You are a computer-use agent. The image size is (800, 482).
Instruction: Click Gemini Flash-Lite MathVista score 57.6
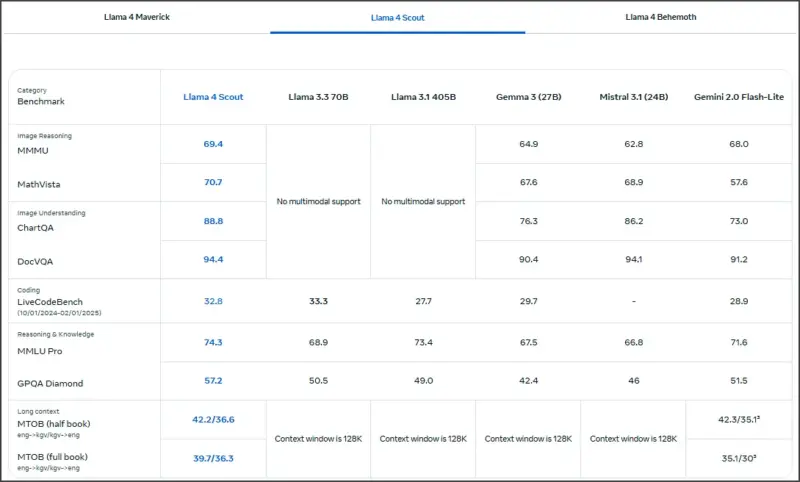[739, 182]
